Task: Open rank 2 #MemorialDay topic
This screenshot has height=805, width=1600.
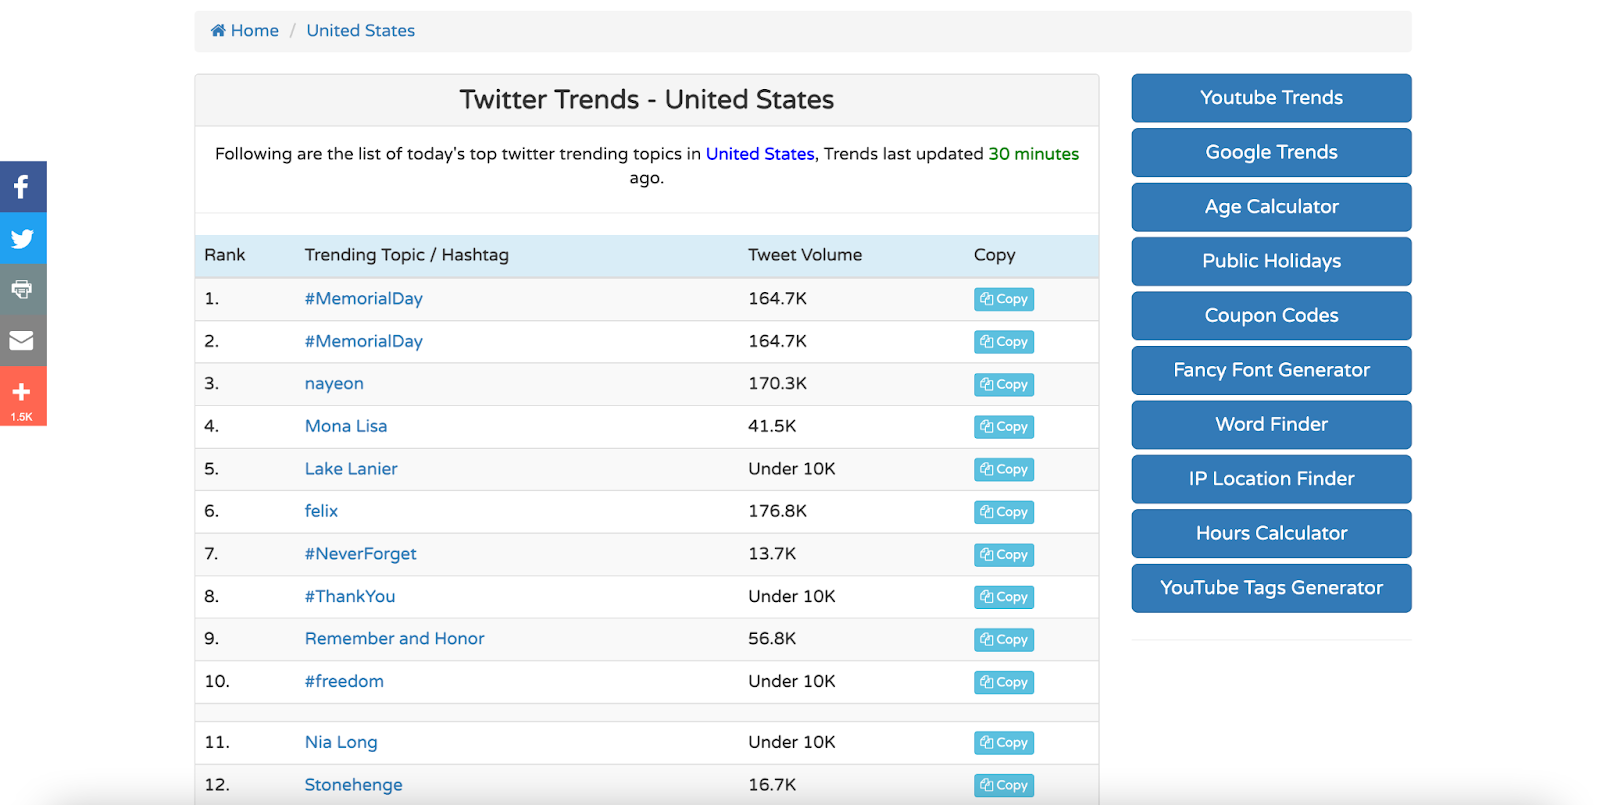Action: pos(363,342)
